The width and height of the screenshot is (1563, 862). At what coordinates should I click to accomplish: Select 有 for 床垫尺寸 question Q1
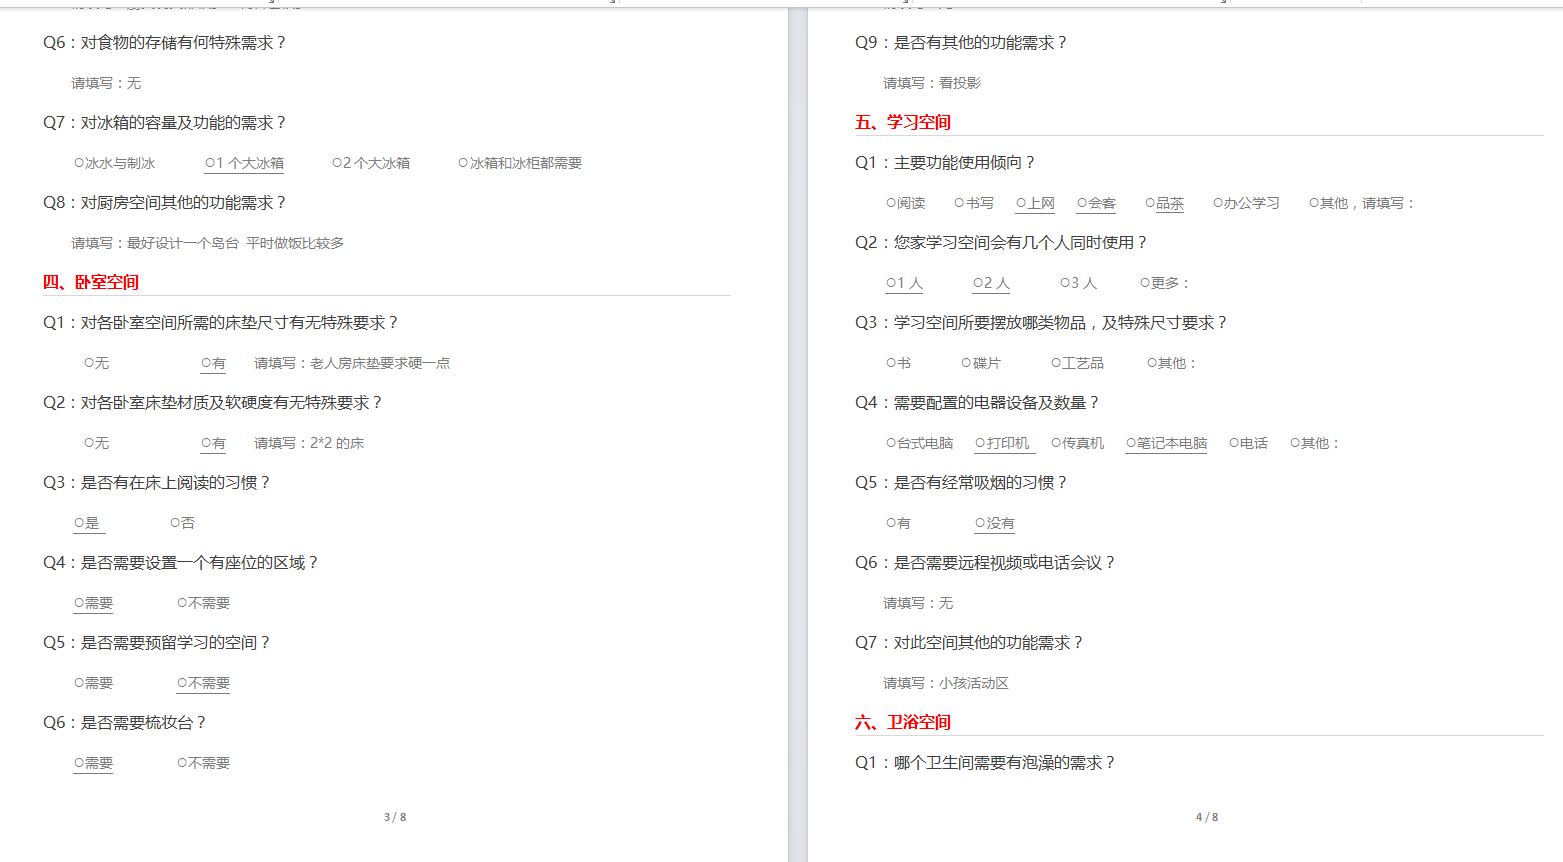213,363
